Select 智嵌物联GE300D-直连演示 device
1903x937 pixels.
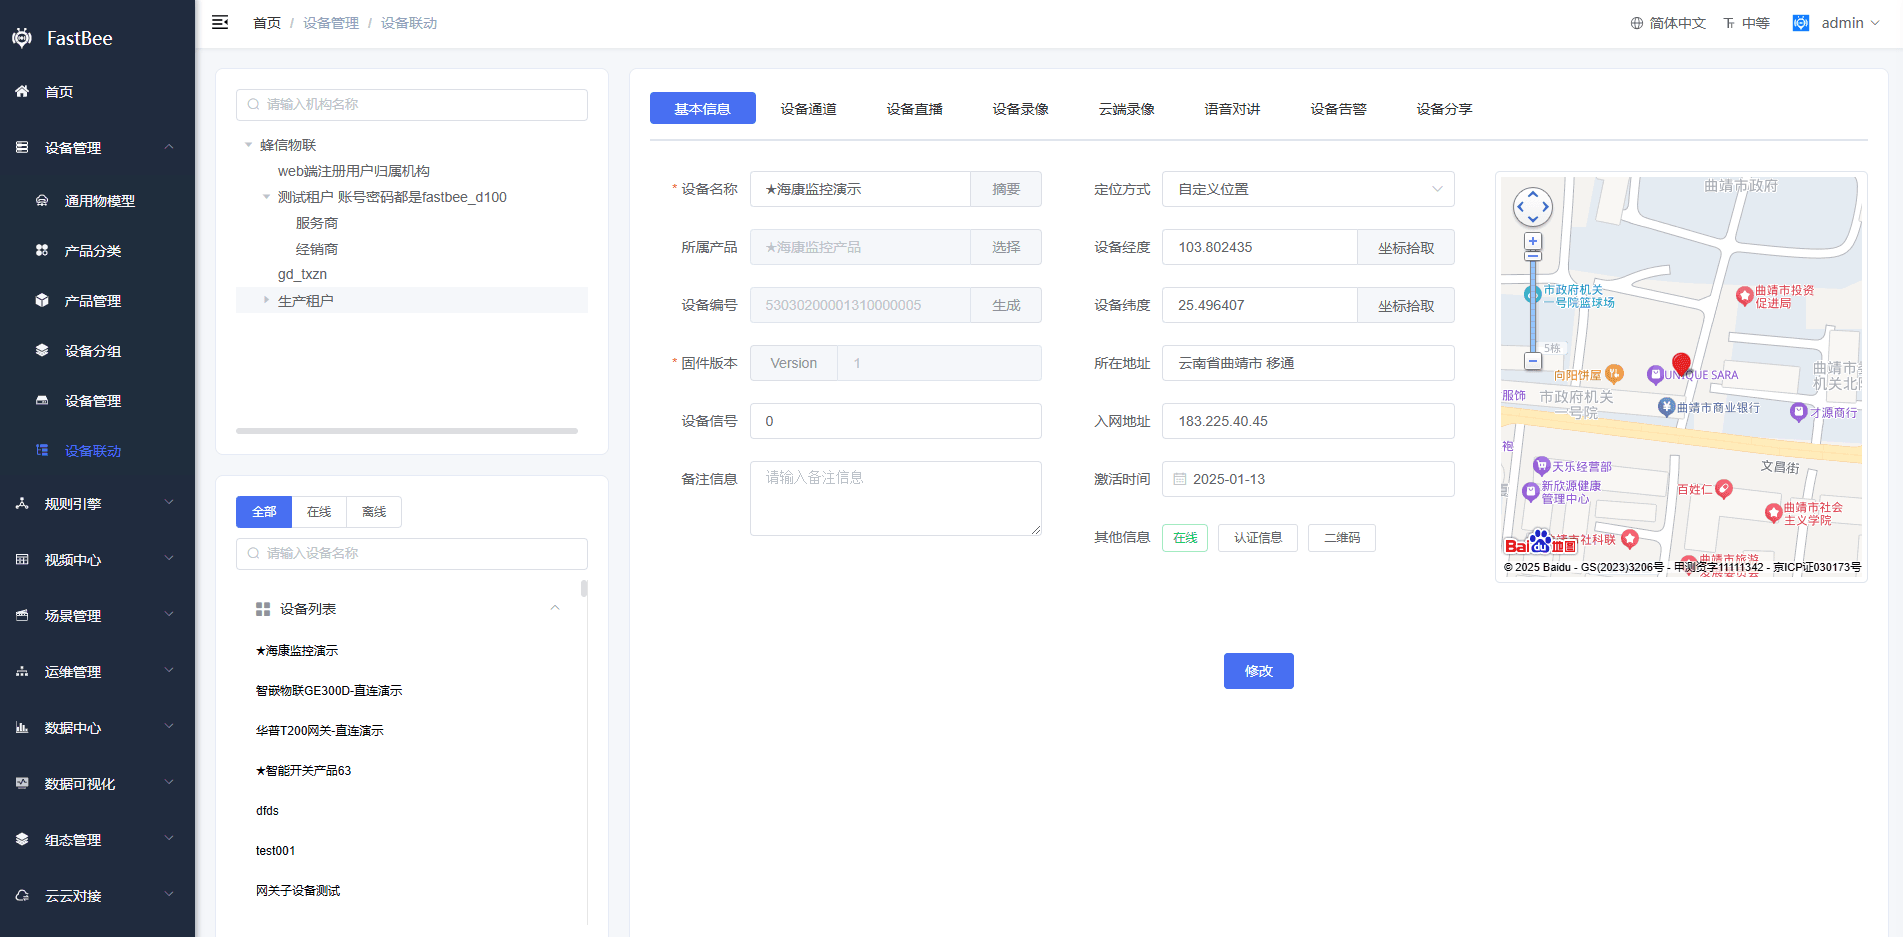pyautogui.click(x=329, y=691)
